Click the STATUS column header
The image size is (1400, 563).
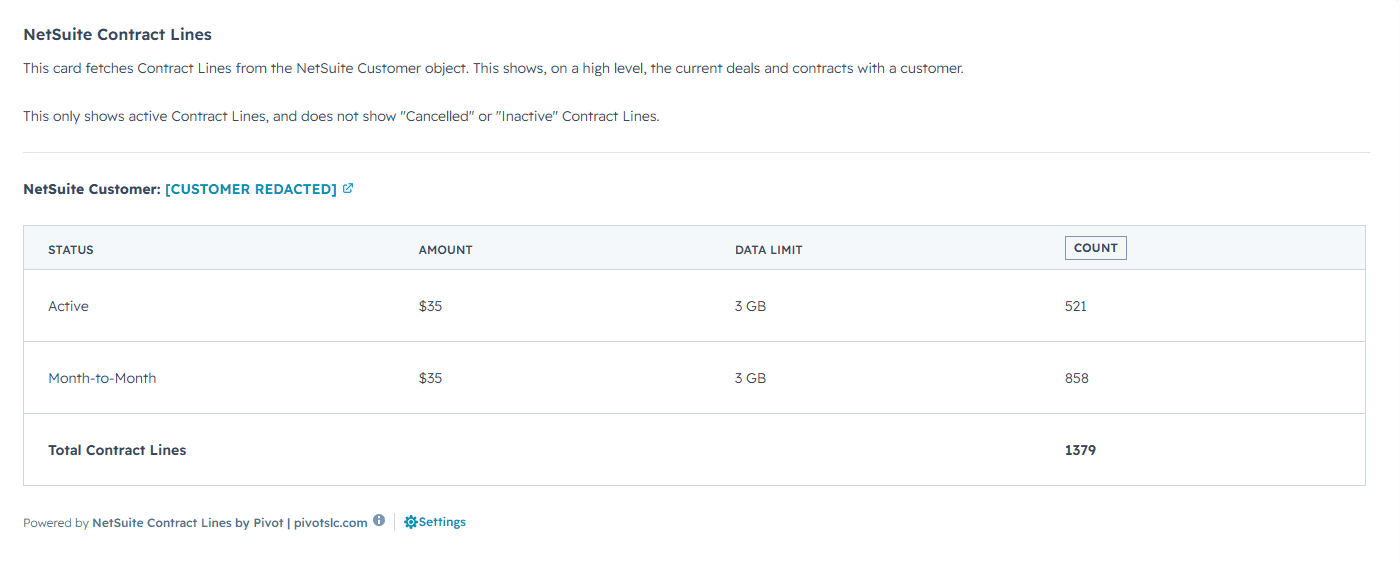pyautogui.click(x=71, y=250)
